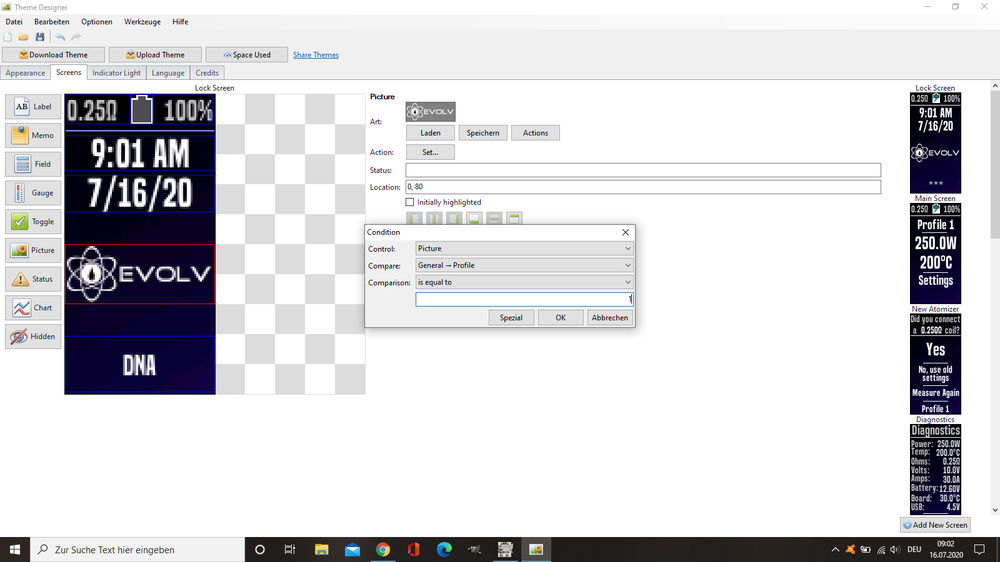Select the Main Screen thumbnail

[x=935, y=253]
